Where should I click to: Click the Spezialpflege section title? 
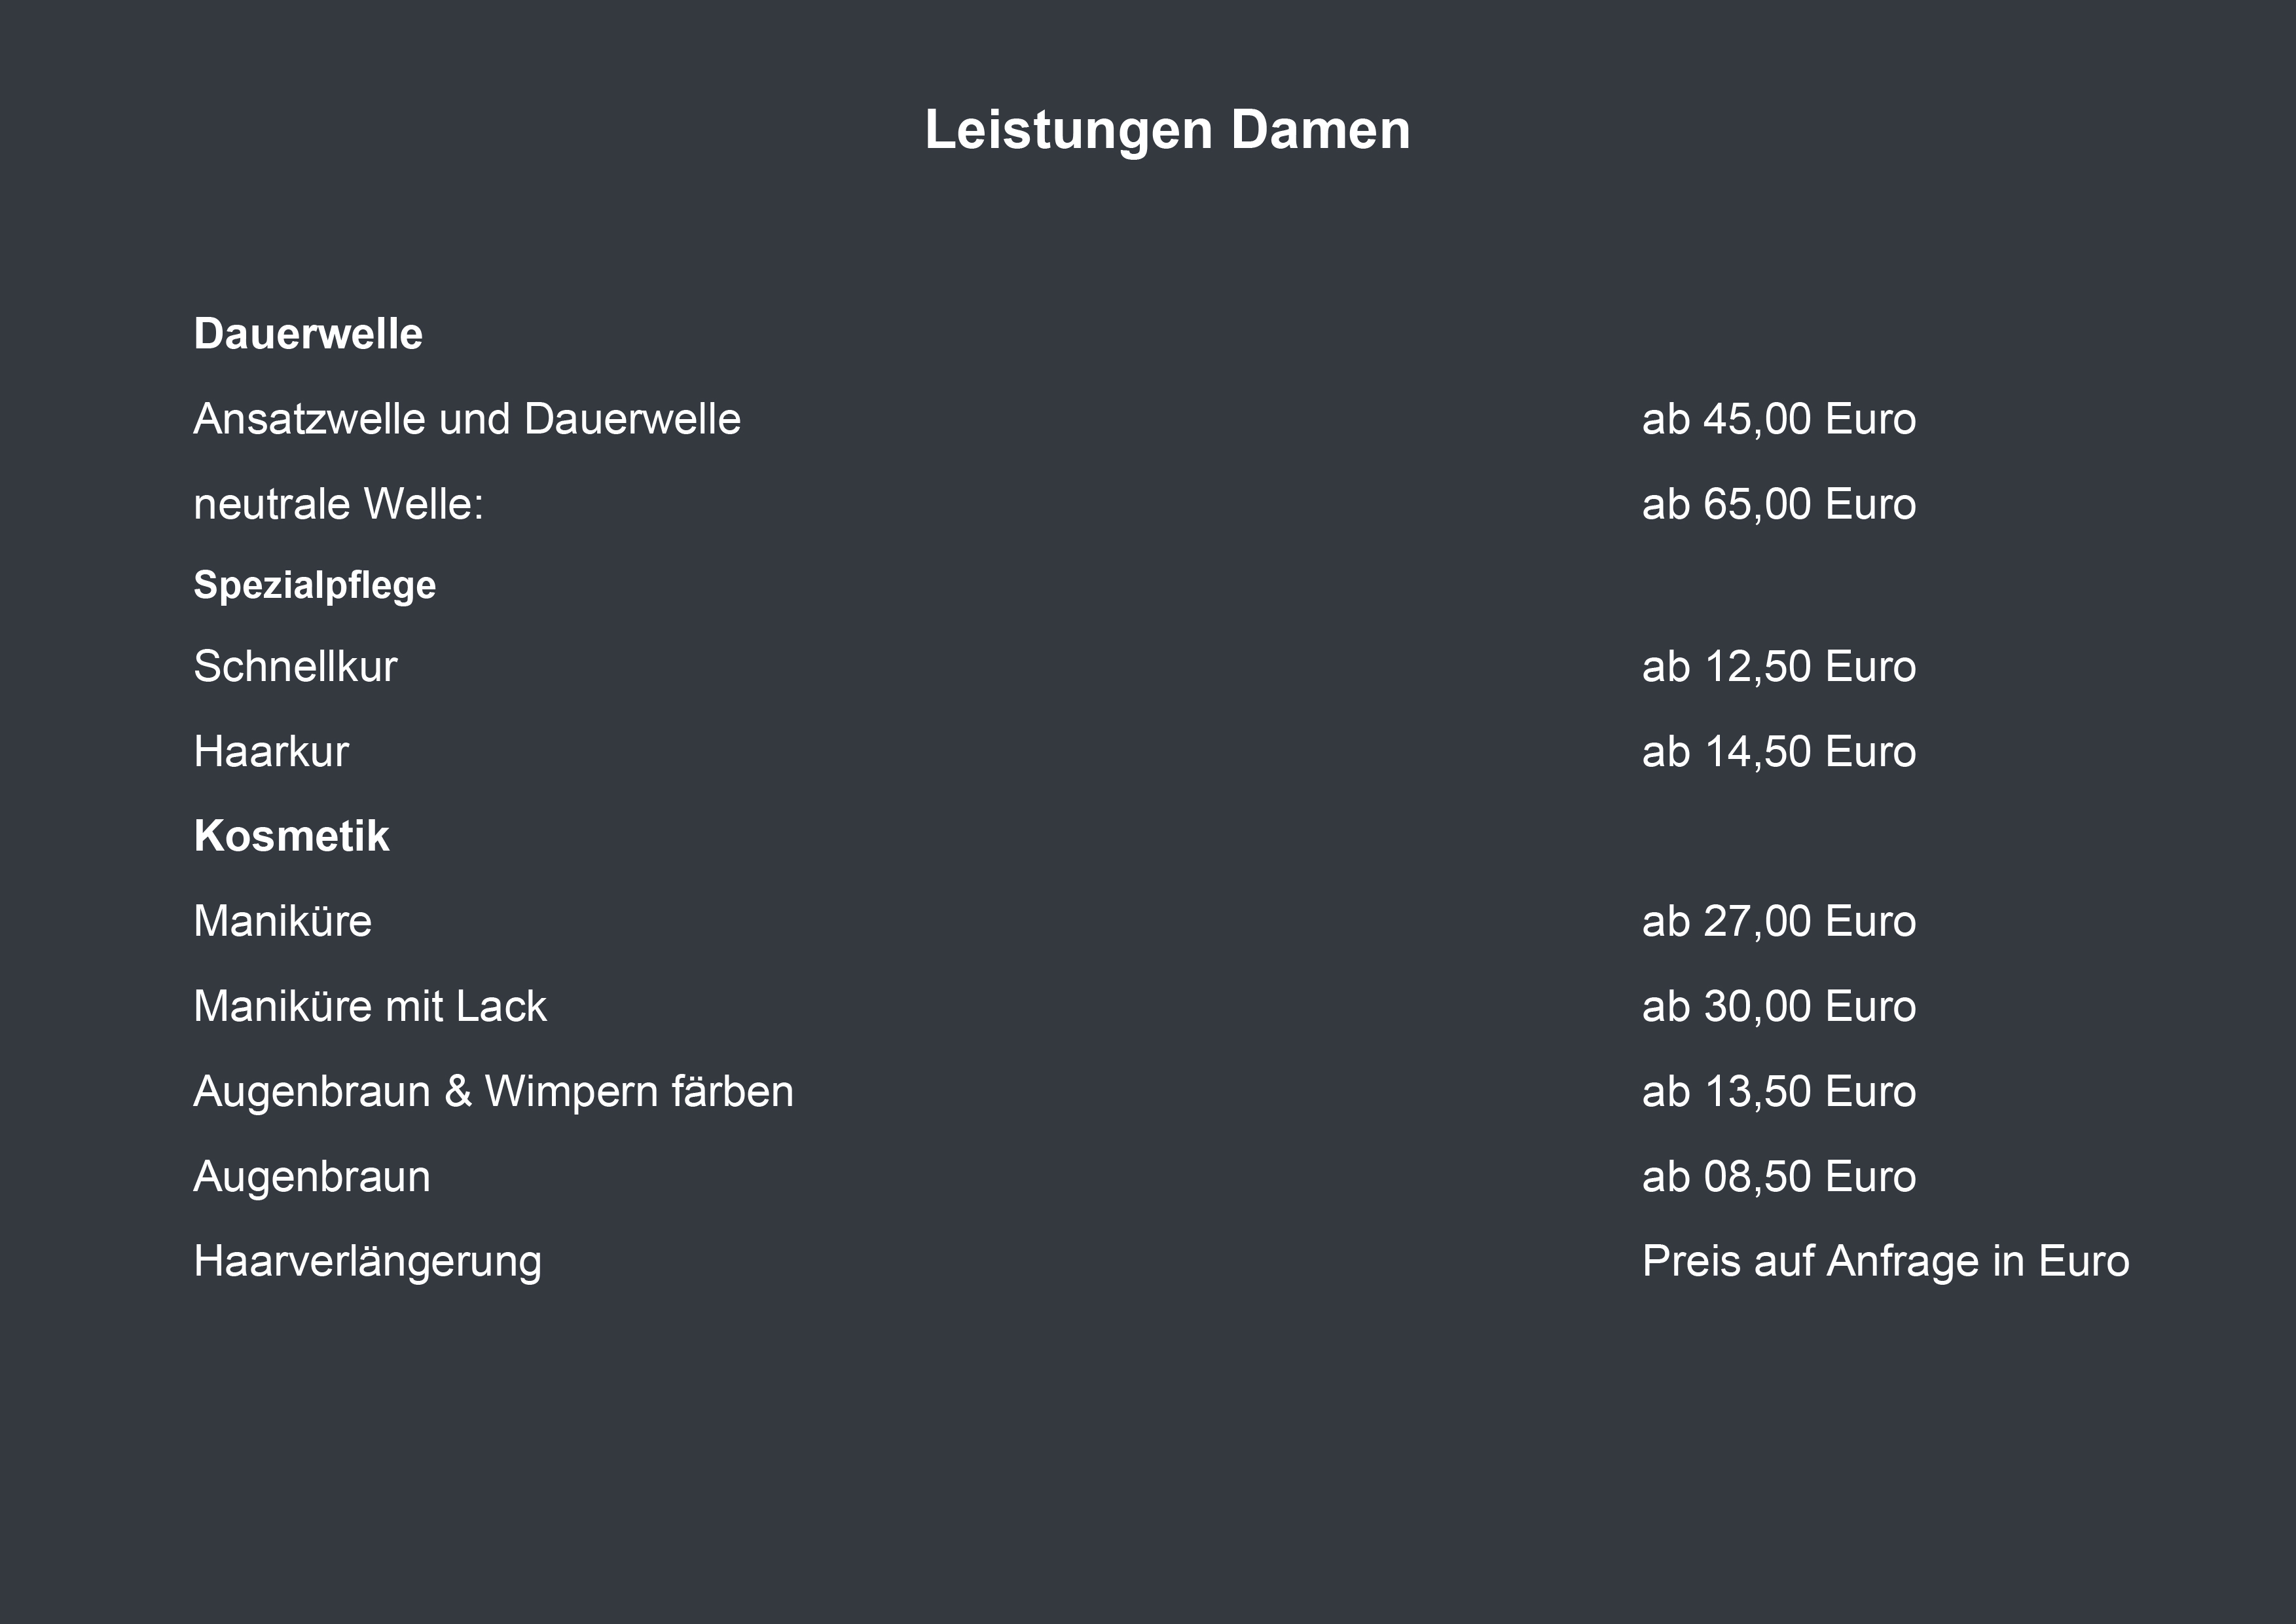click(315, 585)
